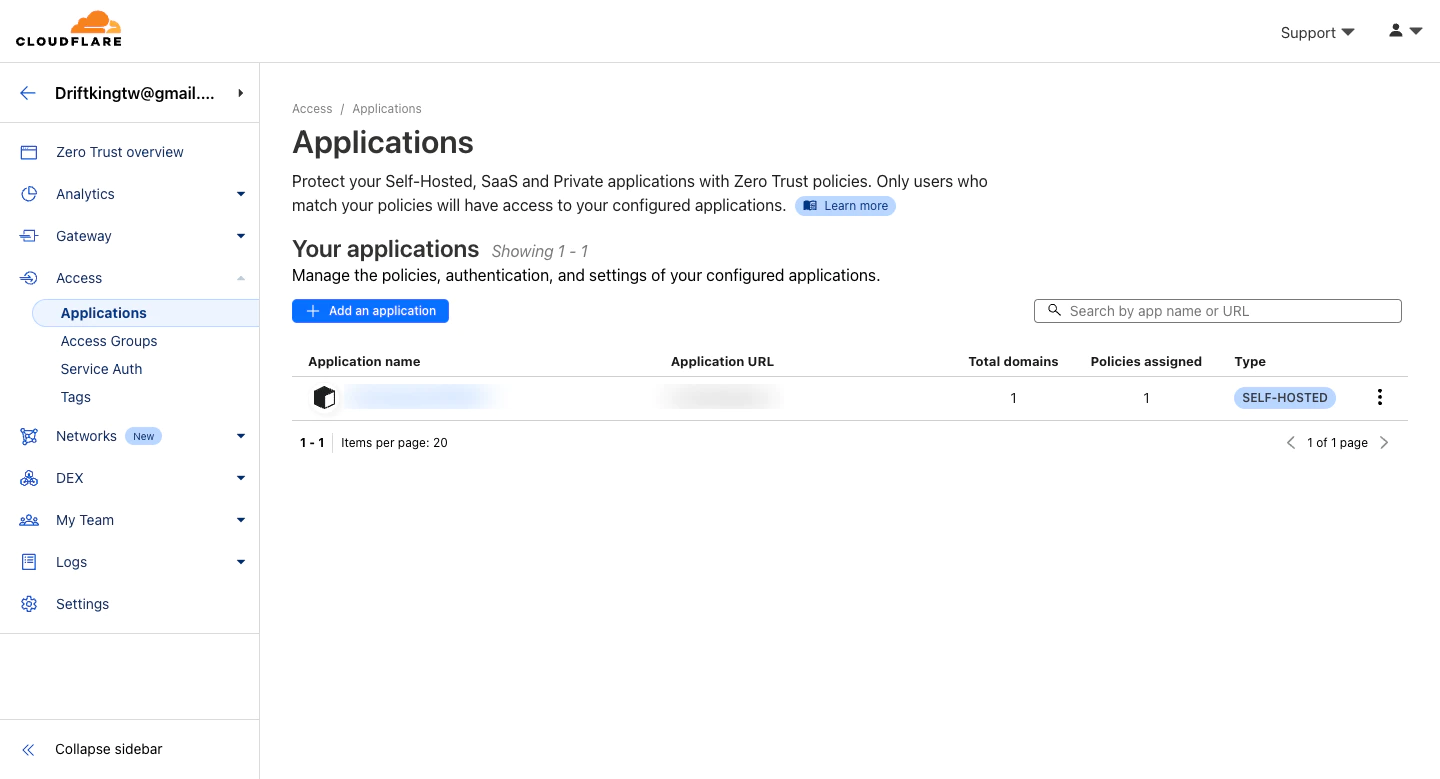The image size is (1440, 779).
Task: Open the three-dot menu for the self-hosted app
Action: tap(1380, 397)
